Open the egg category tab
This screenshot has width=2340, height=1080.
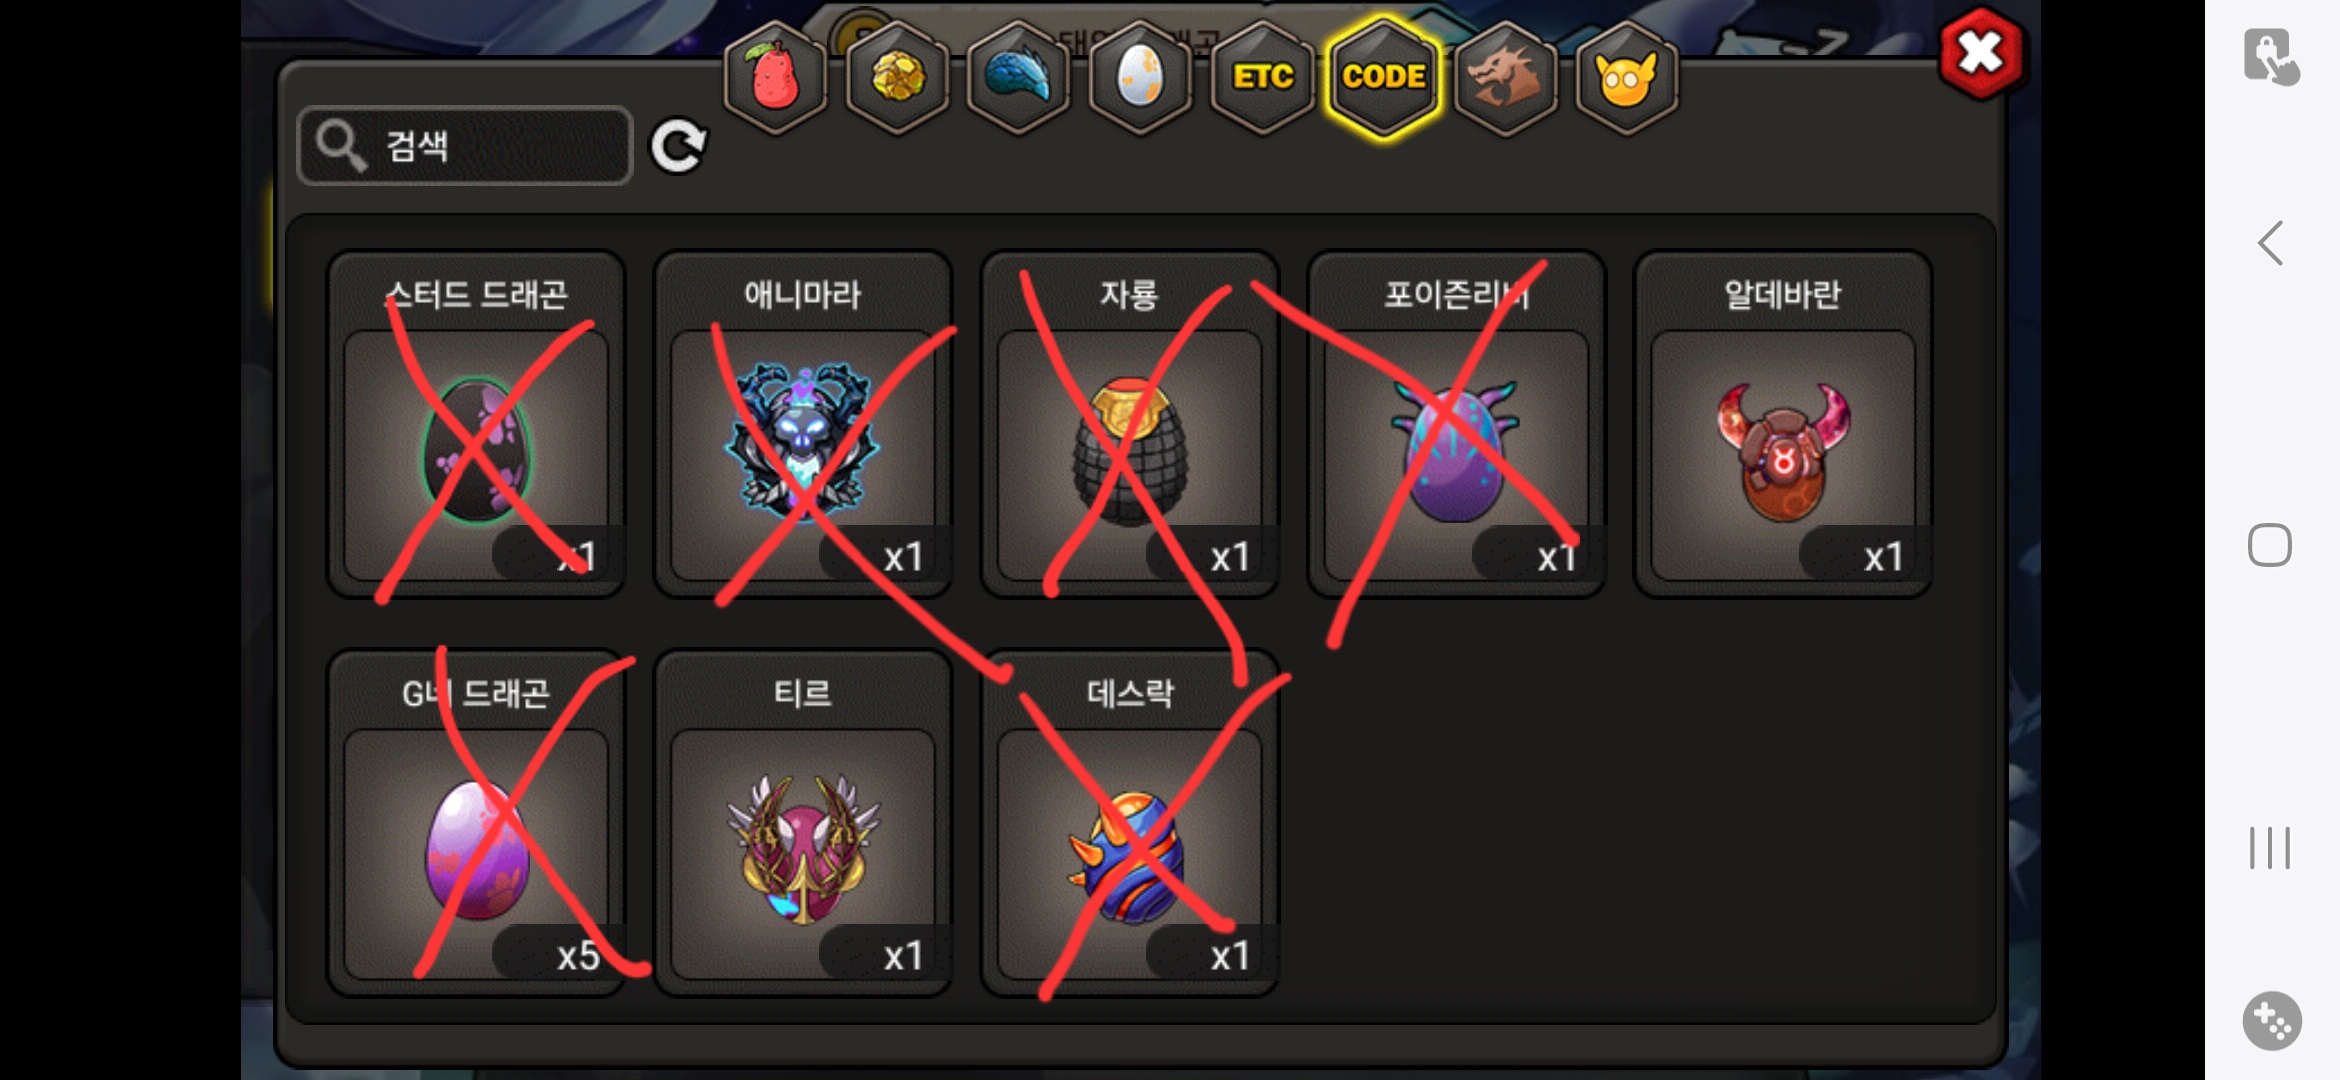[1140, 78]
